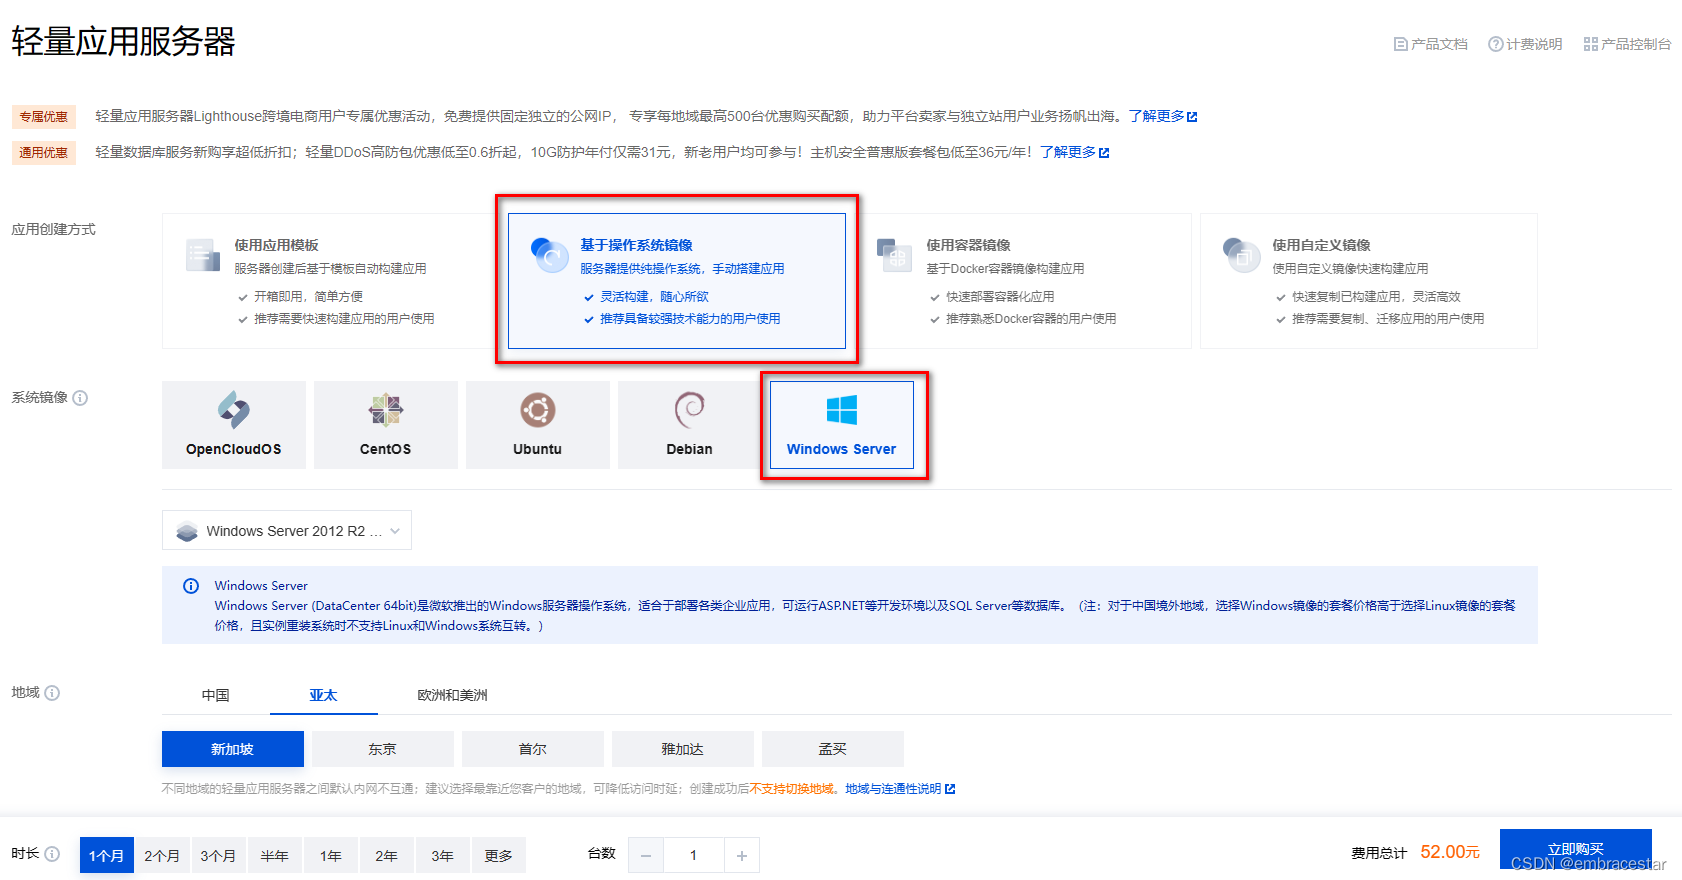The width and height of the screenshot is (1682, 880).
Task: Choose Ubuntu system image
Action: coord(538,425)
